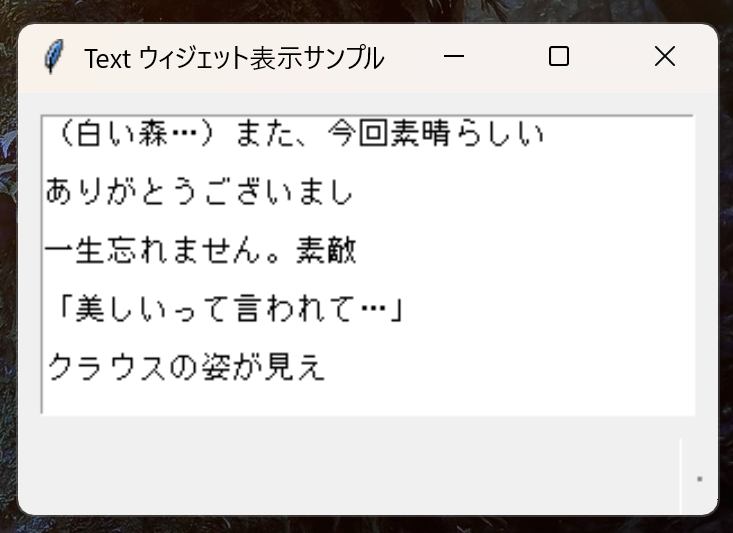Click the line 一生忘れません。素敵

pos(201,251)
